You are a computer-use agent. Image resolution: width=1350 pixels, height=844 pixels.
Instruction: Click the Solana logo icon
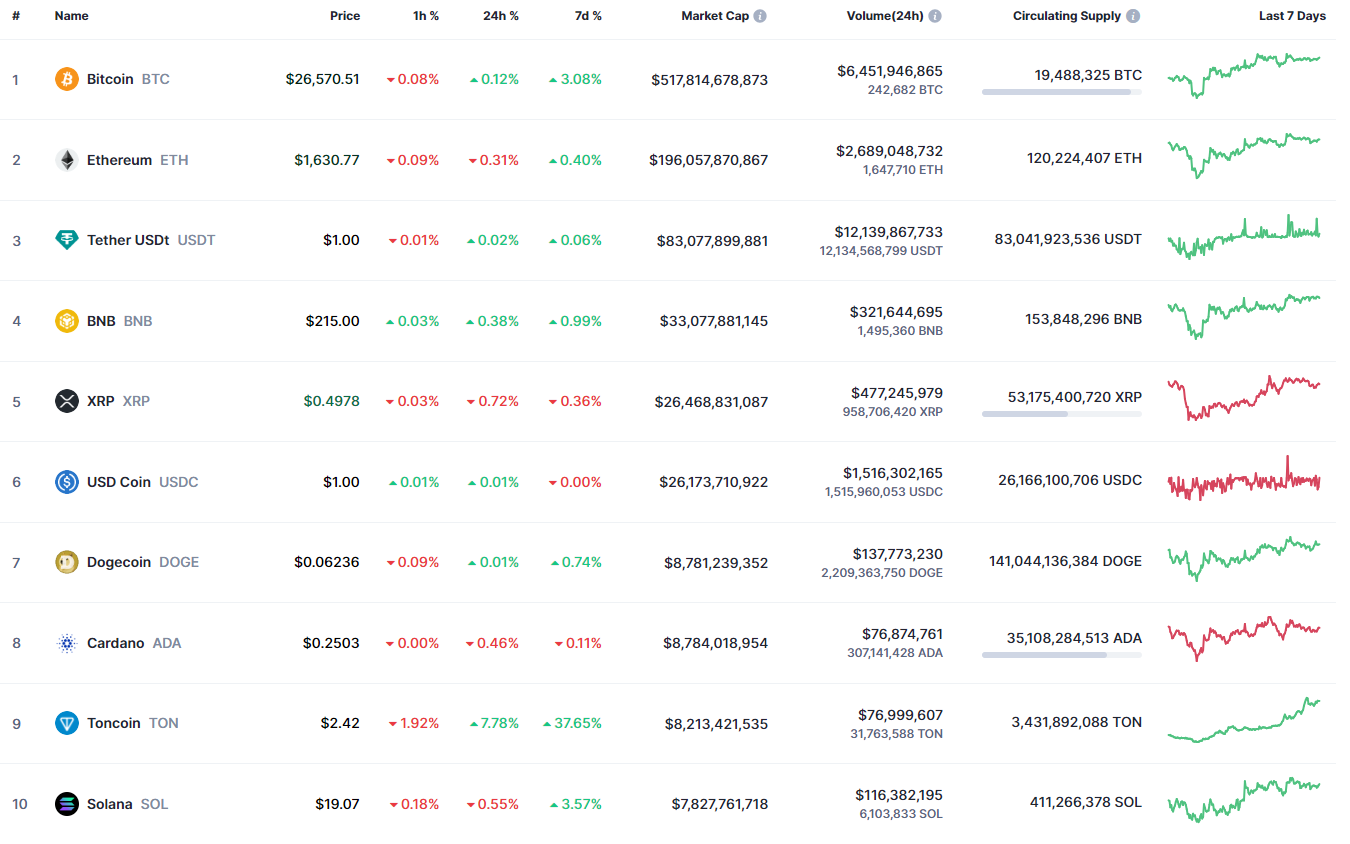tap(67, 804)
